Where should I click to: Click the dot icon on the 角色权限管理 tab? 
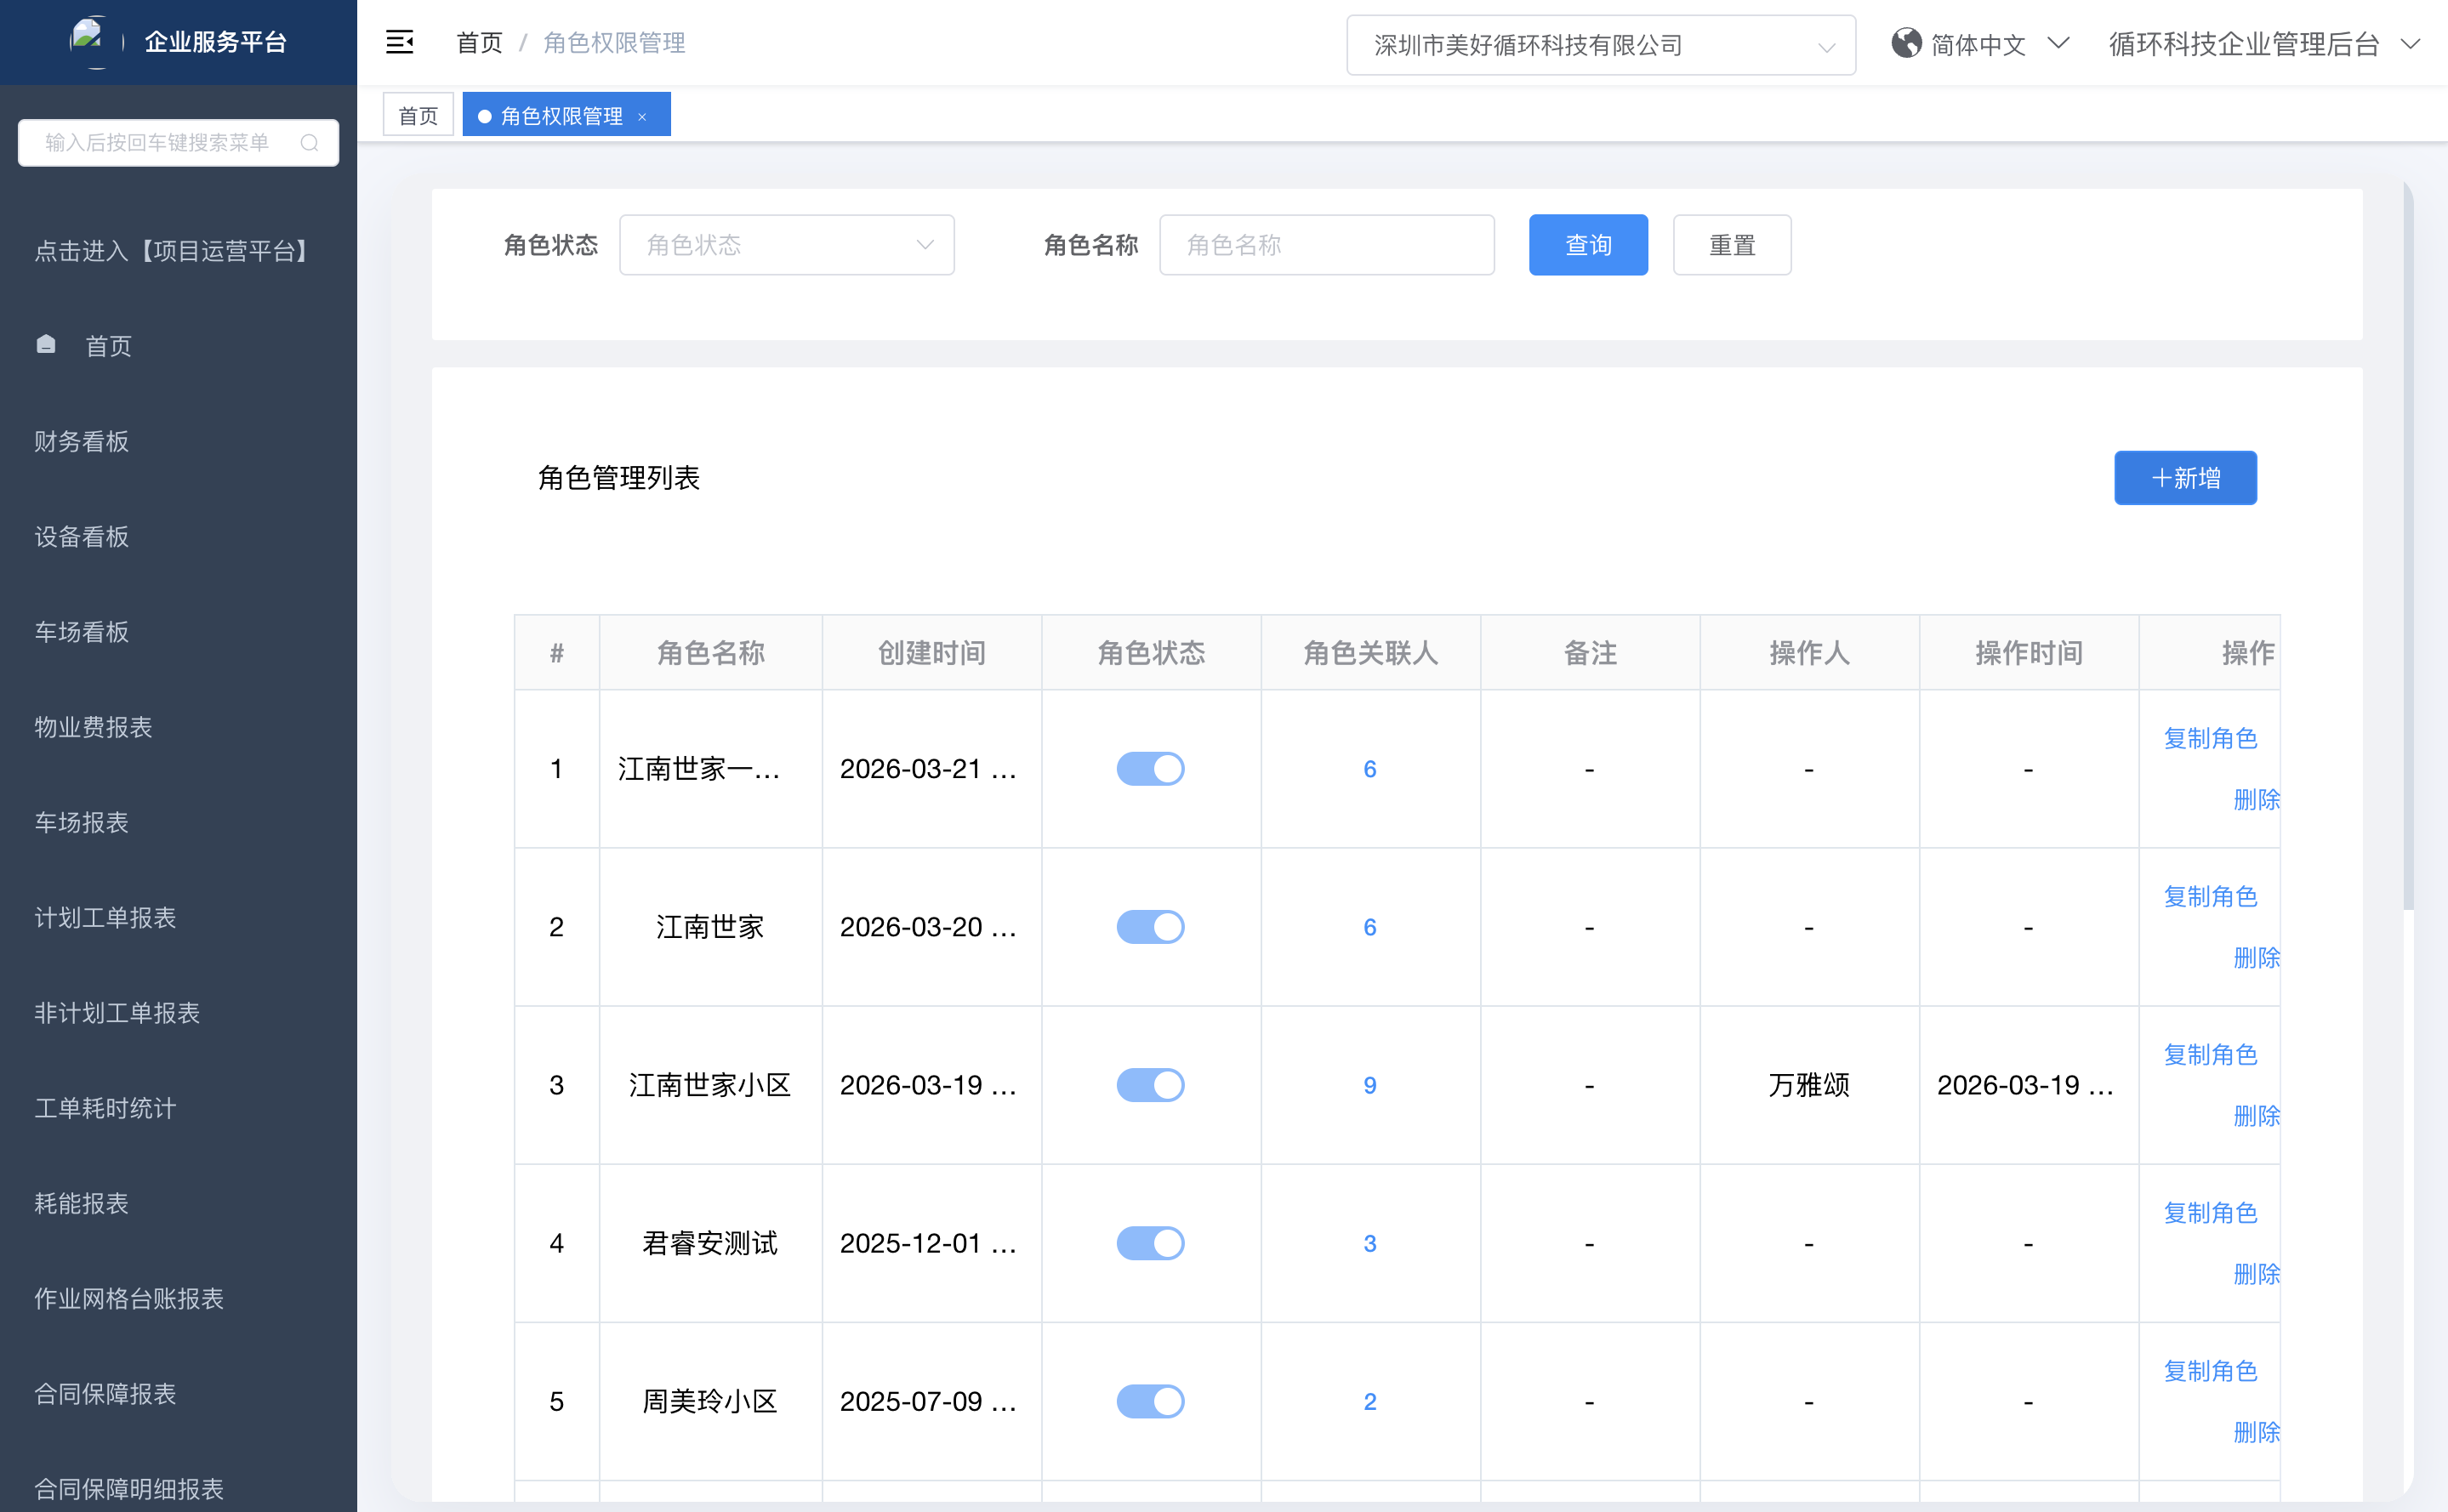(485, 117)
